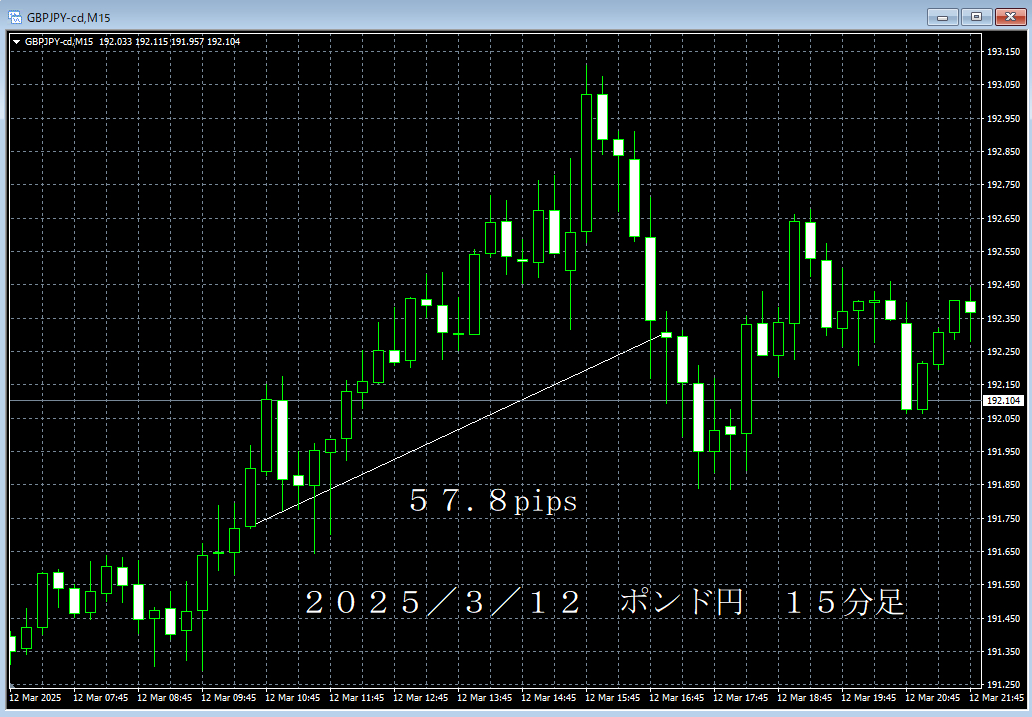Click the 191.250 price axis label
Screen dimensions: 1032x717
coord(1003,685)
